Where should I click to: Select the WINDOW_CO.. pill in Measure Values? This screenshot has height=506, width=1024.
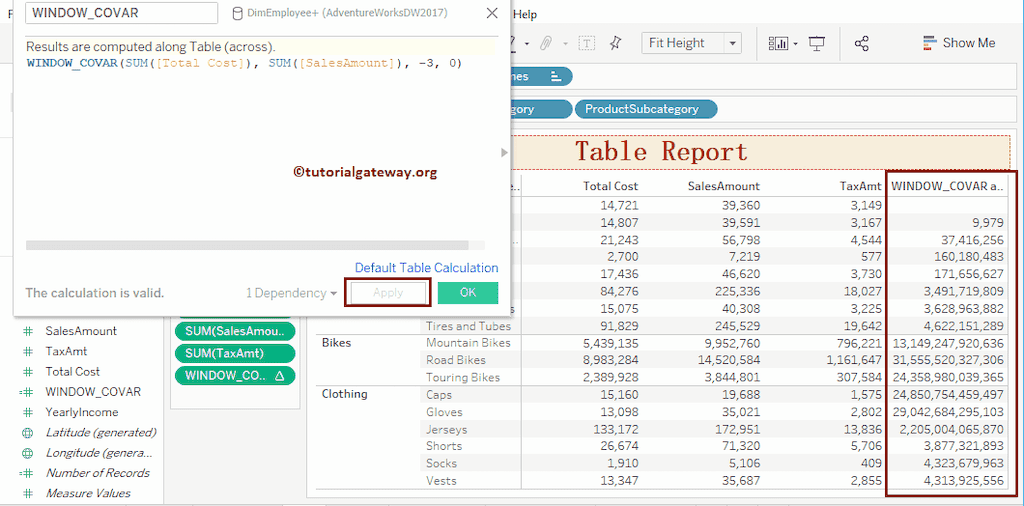[235, 375]
